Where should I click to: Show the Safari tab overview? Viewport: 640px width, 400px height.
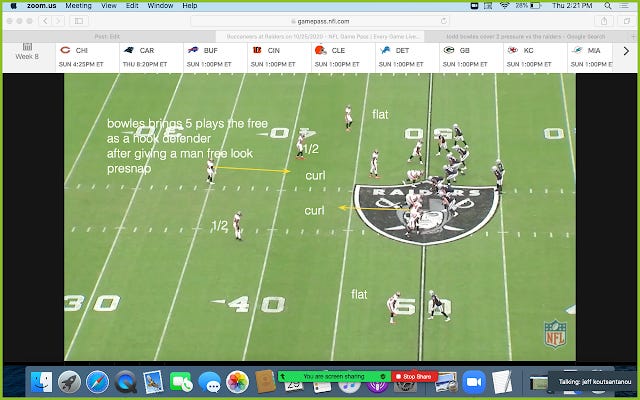(x=627, y=21)
